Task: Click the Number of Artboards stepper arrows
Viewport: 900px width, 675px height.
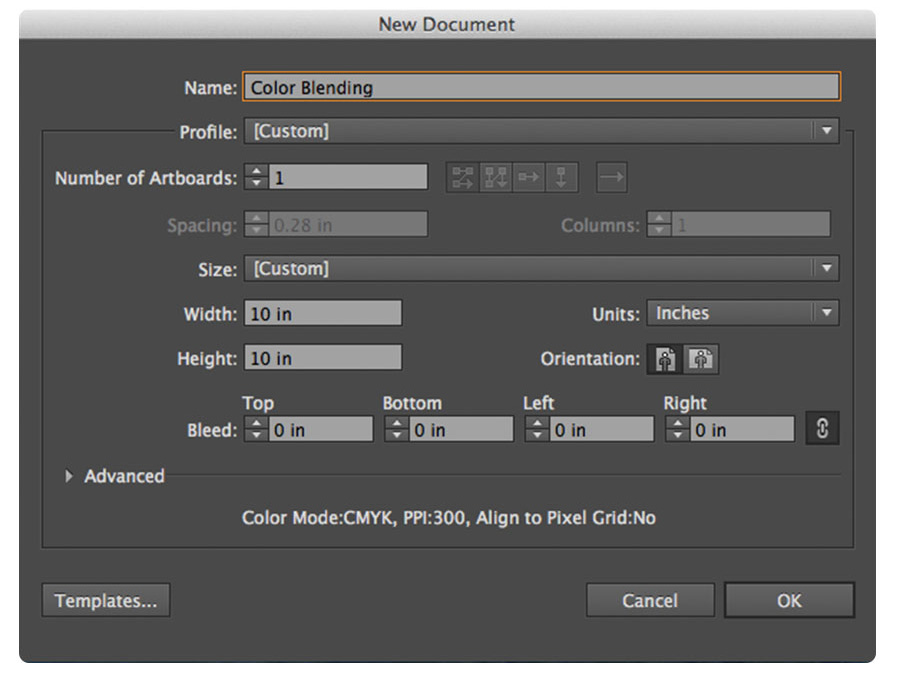Action: pos(256,177)
